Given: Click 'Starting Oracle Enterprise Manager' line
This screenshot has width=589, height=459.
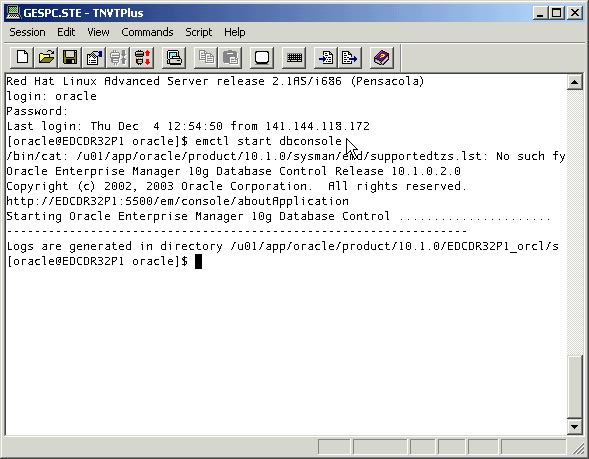Looking at the screenshot, I should tap(278, 216).
